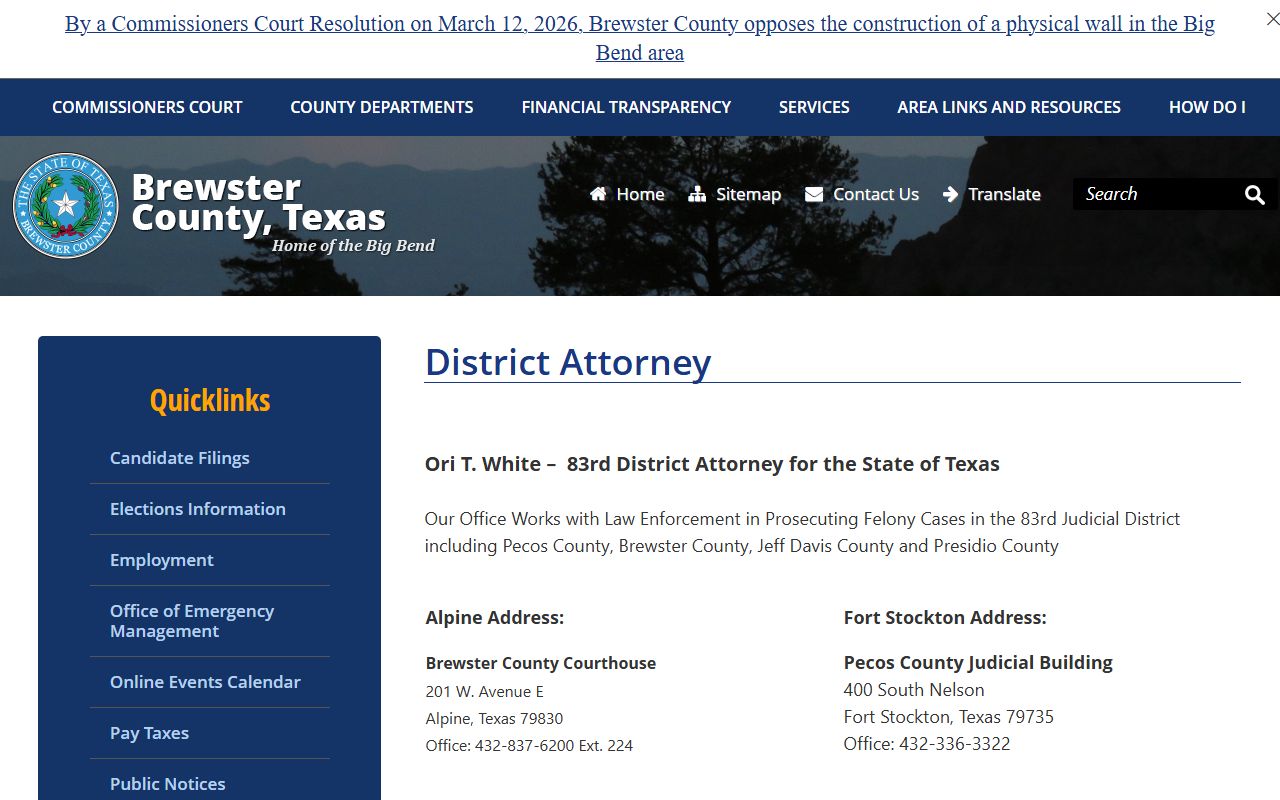
Task: Click the 201 W. Avenue E address line
Action: point(485,691)
